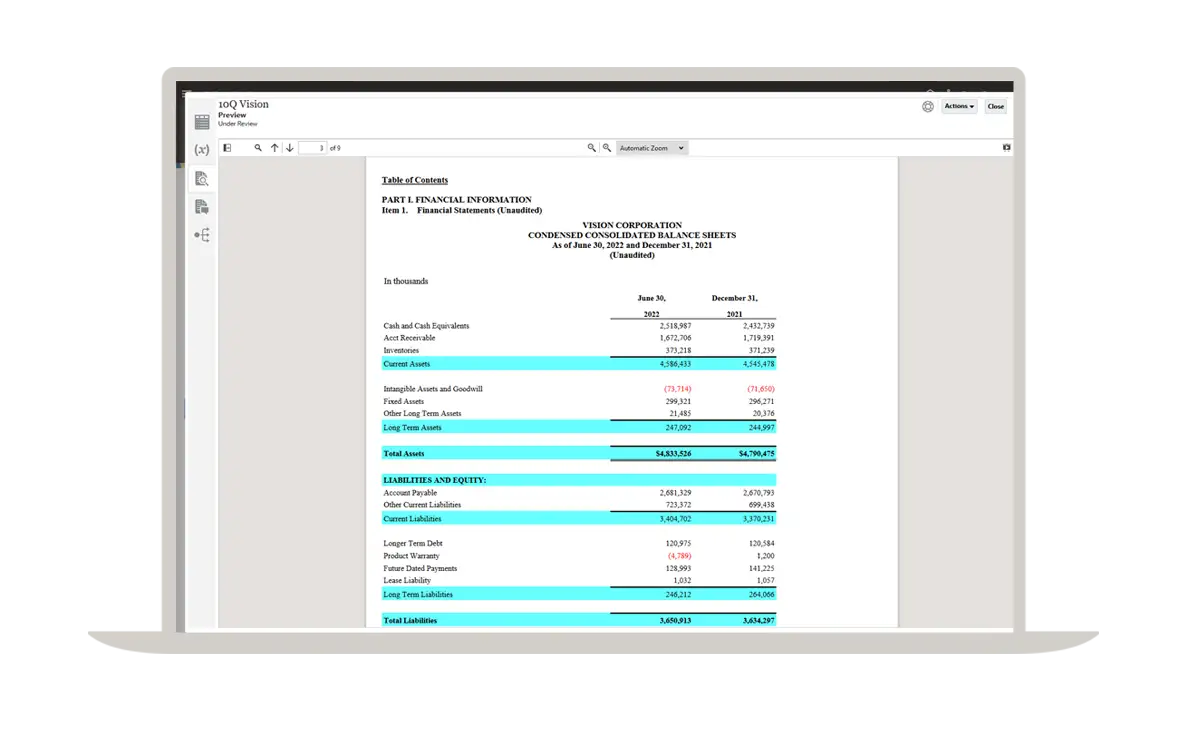The image size is (1187, 742).
Task: Open the report grid icon in sidebar
Action: [x=202, y=122]
